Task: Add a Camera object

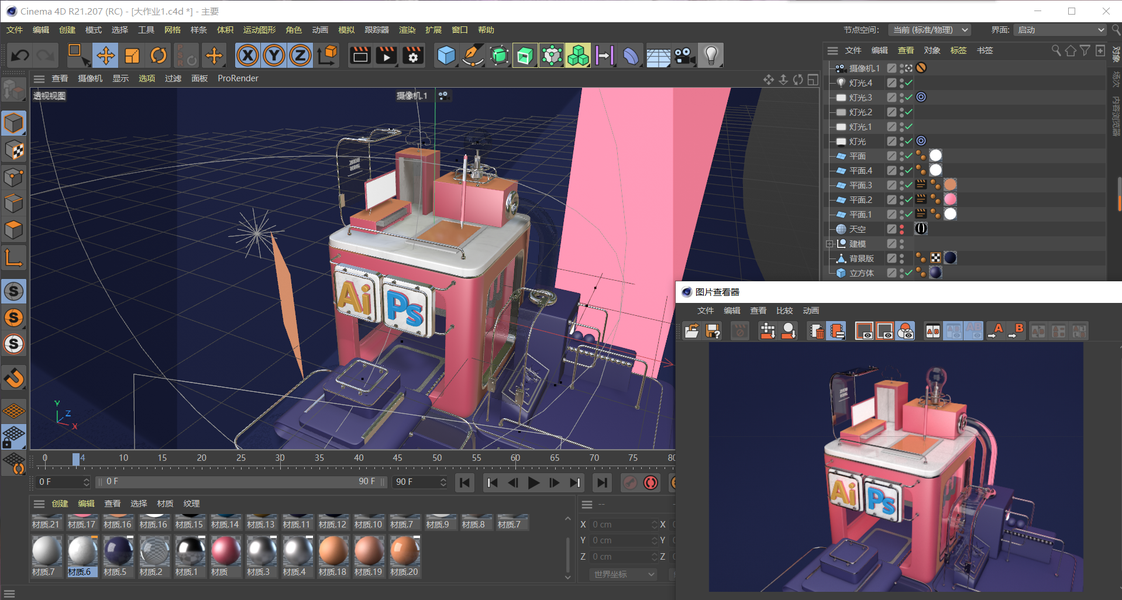Action: [684, 55]
